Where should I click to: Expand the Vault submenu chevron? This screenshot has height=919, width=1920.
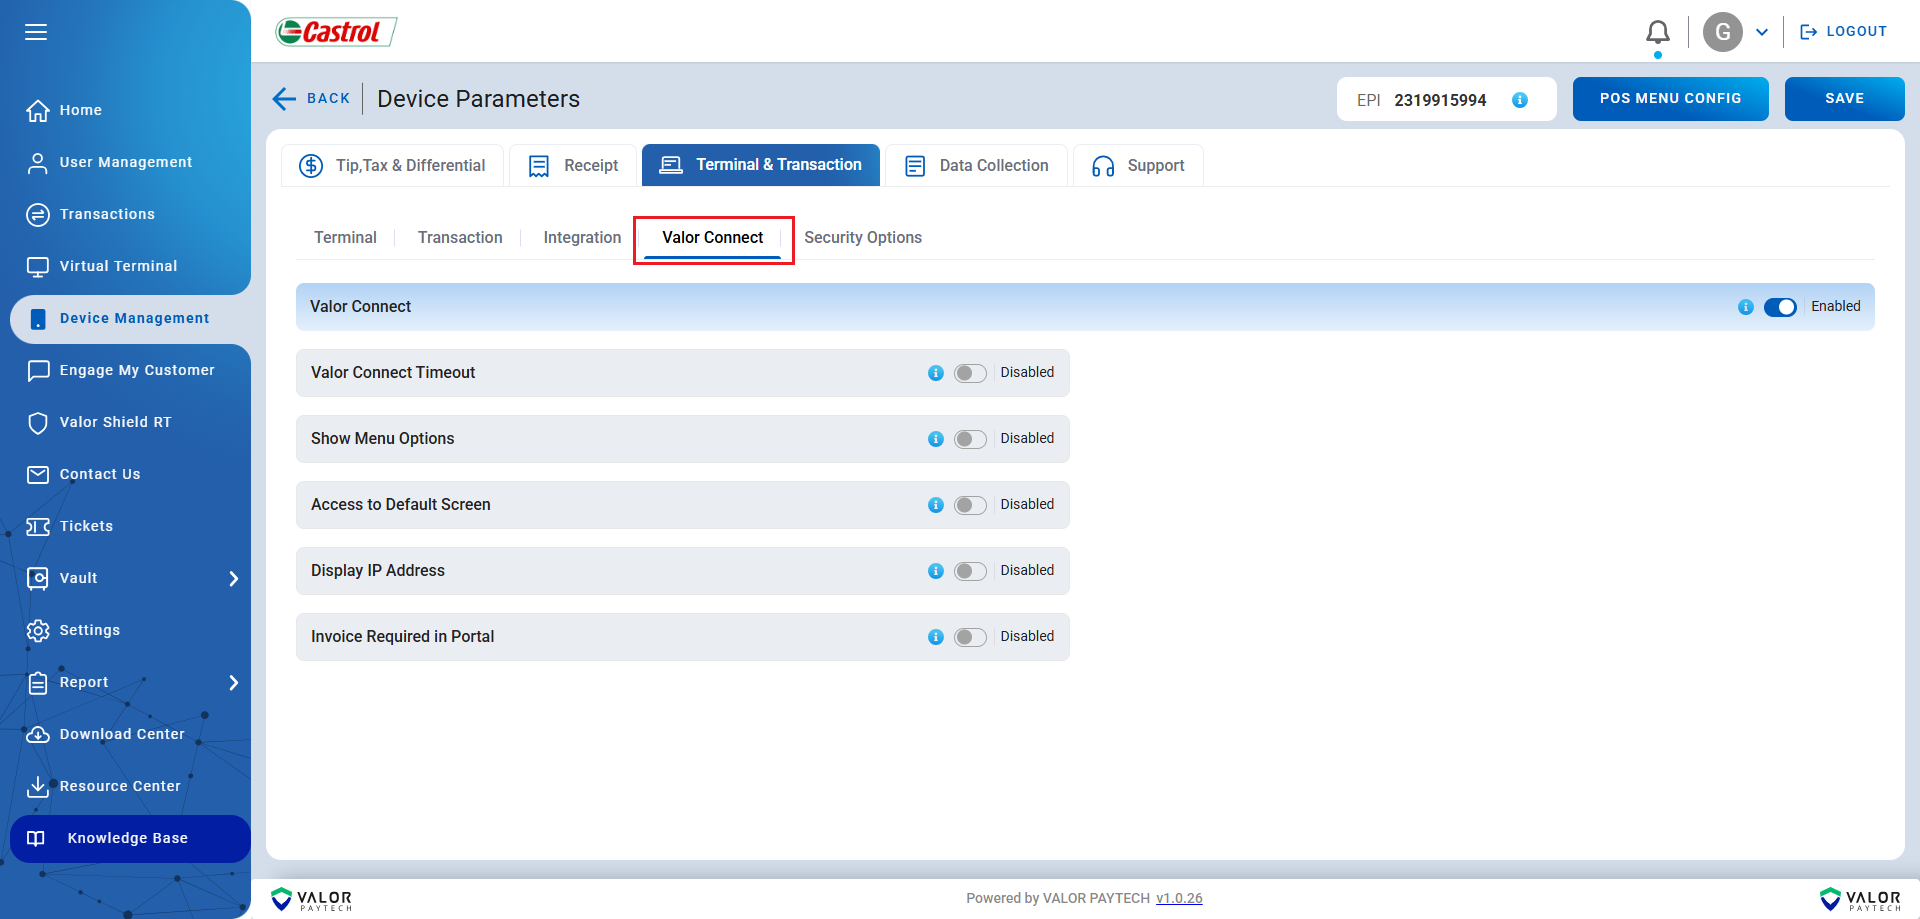233,578
